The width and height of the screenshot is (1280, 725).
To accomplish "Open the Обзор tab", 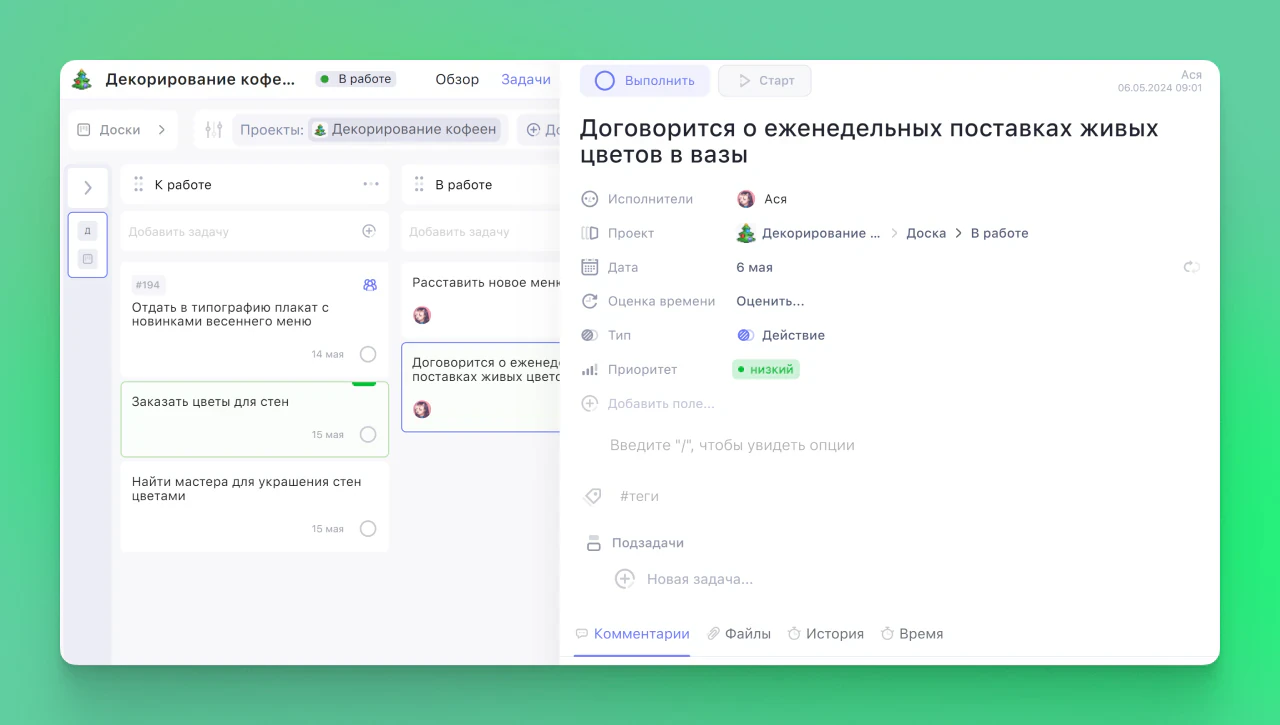I will [x=457, y=79].
